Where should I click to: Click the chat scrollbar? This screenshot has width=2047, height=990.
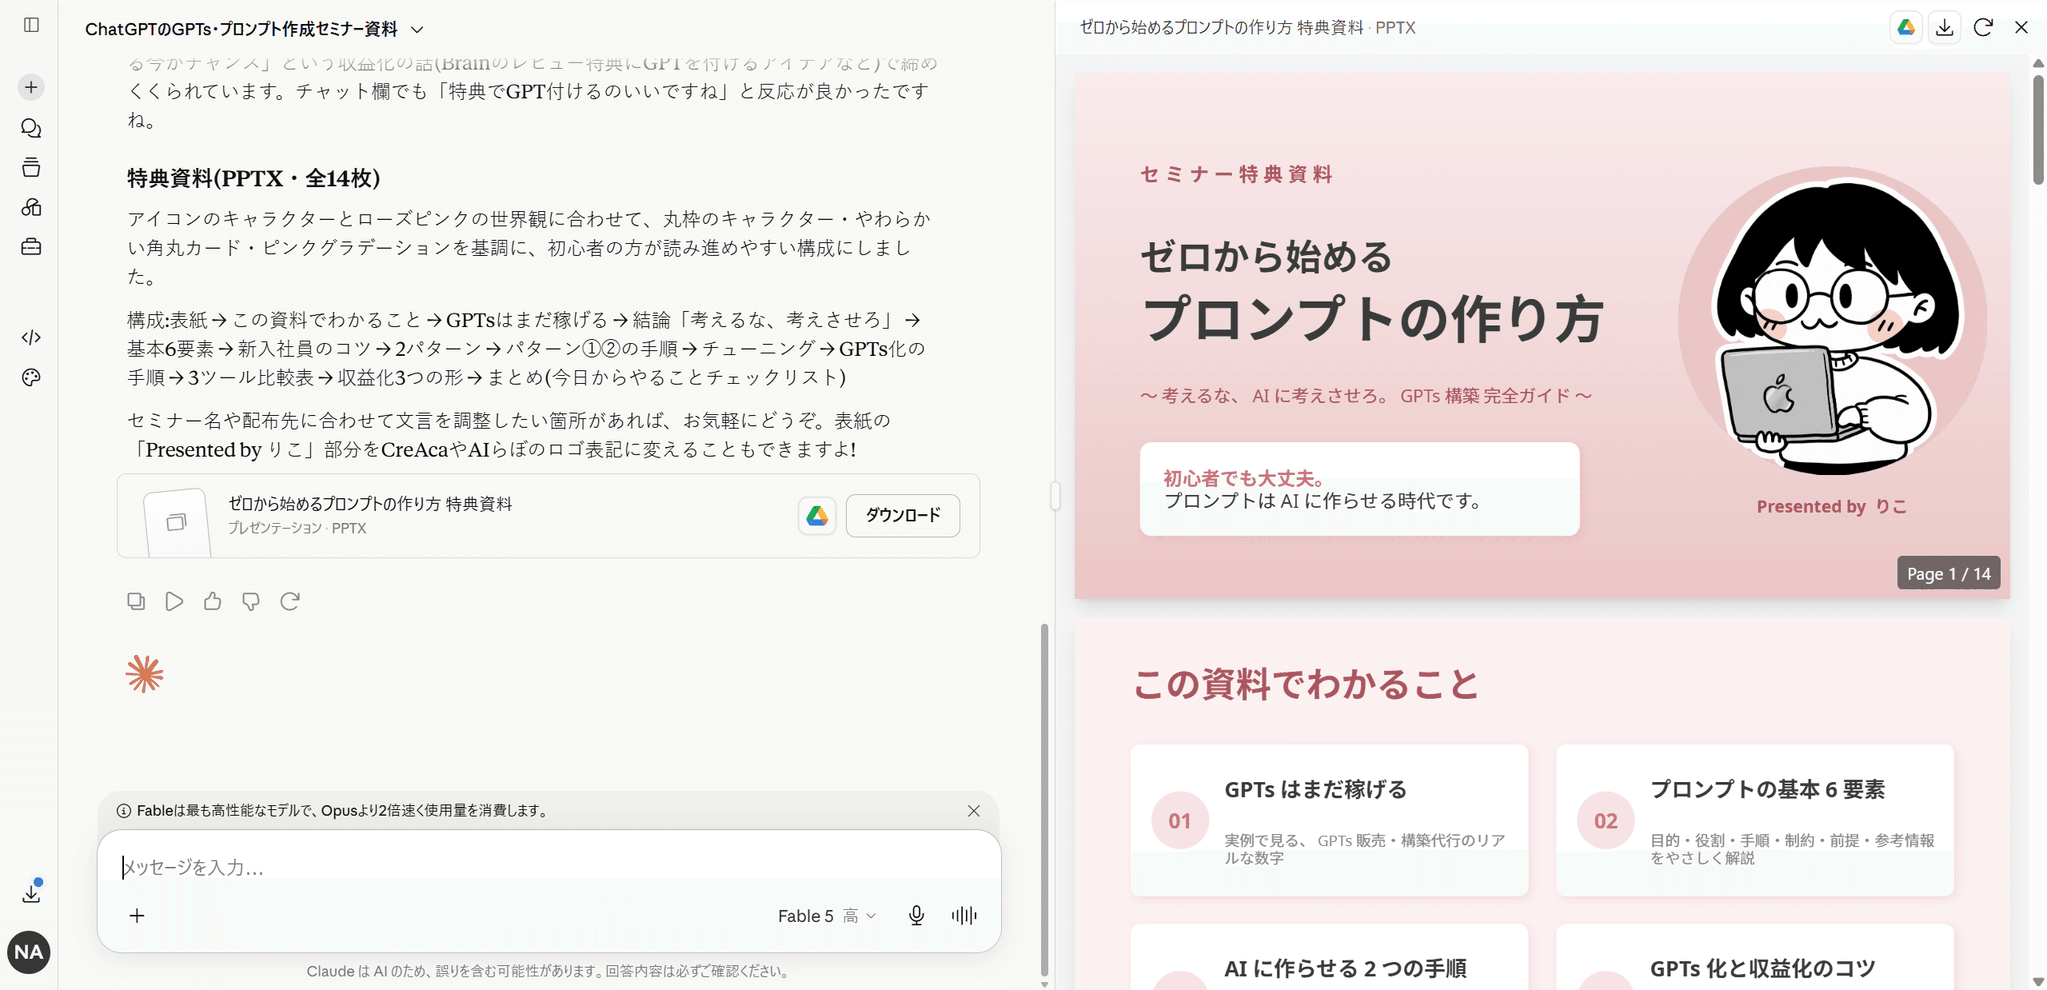coord(1044,800)
